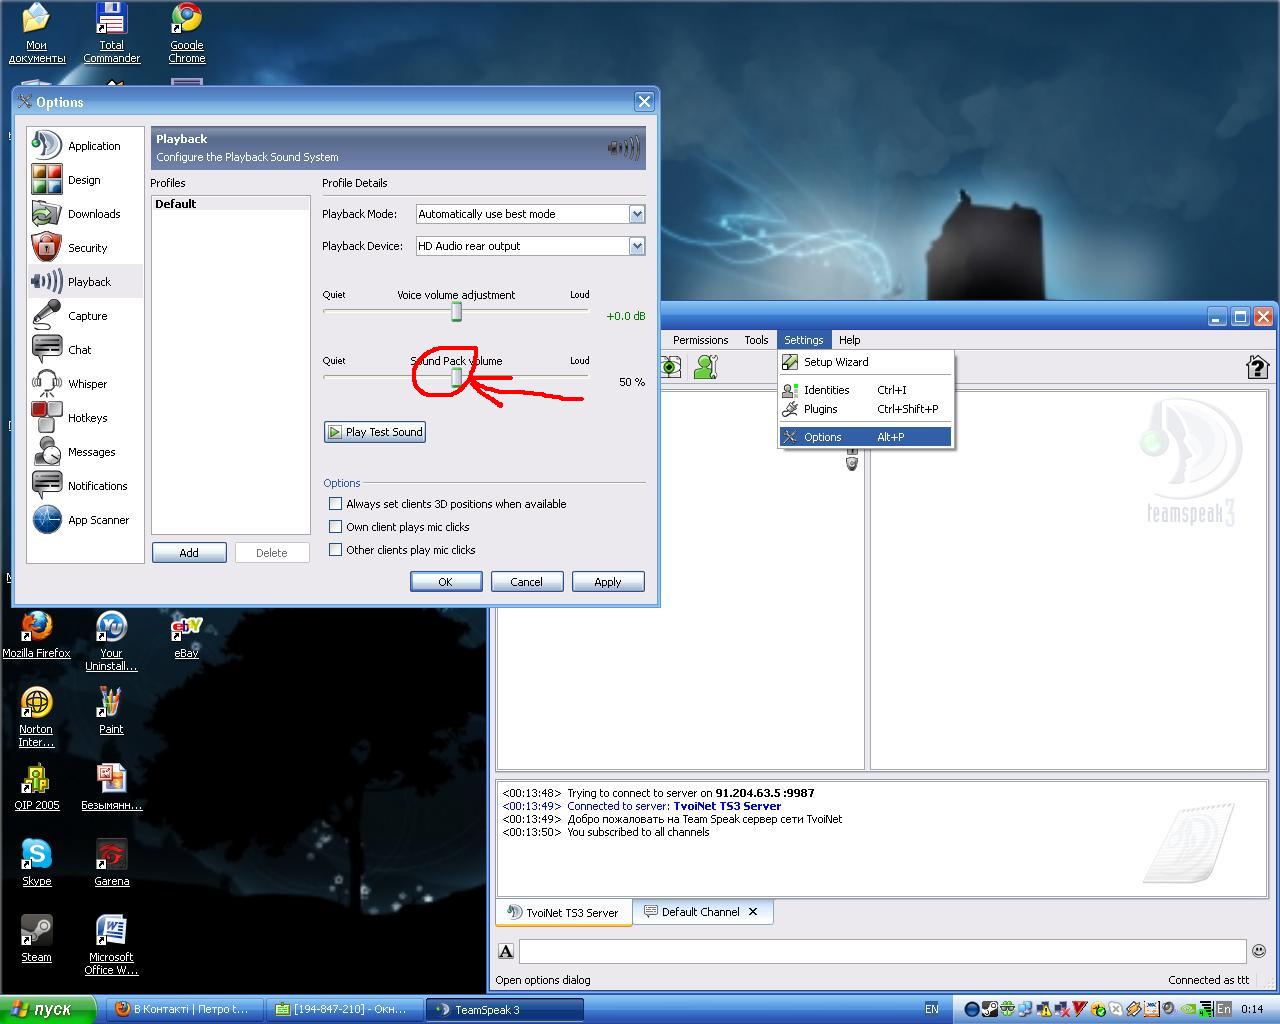Open the Messages options category
Viewport: 1280px width, 1024px height.
tap(85, 452)
